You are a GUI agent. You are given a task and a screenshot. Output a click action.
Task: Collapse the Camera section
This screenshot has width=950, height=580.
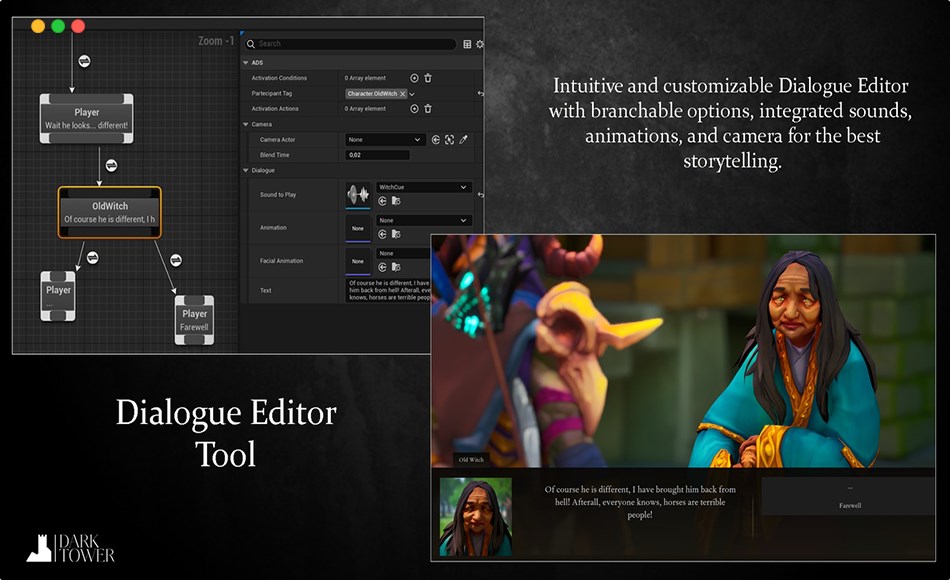pos(244,124)
